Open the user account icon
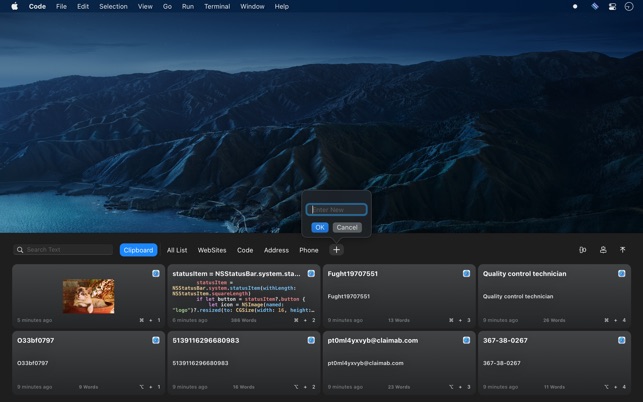Viewport: 643px width, 402px height. (x=603, y=250)
